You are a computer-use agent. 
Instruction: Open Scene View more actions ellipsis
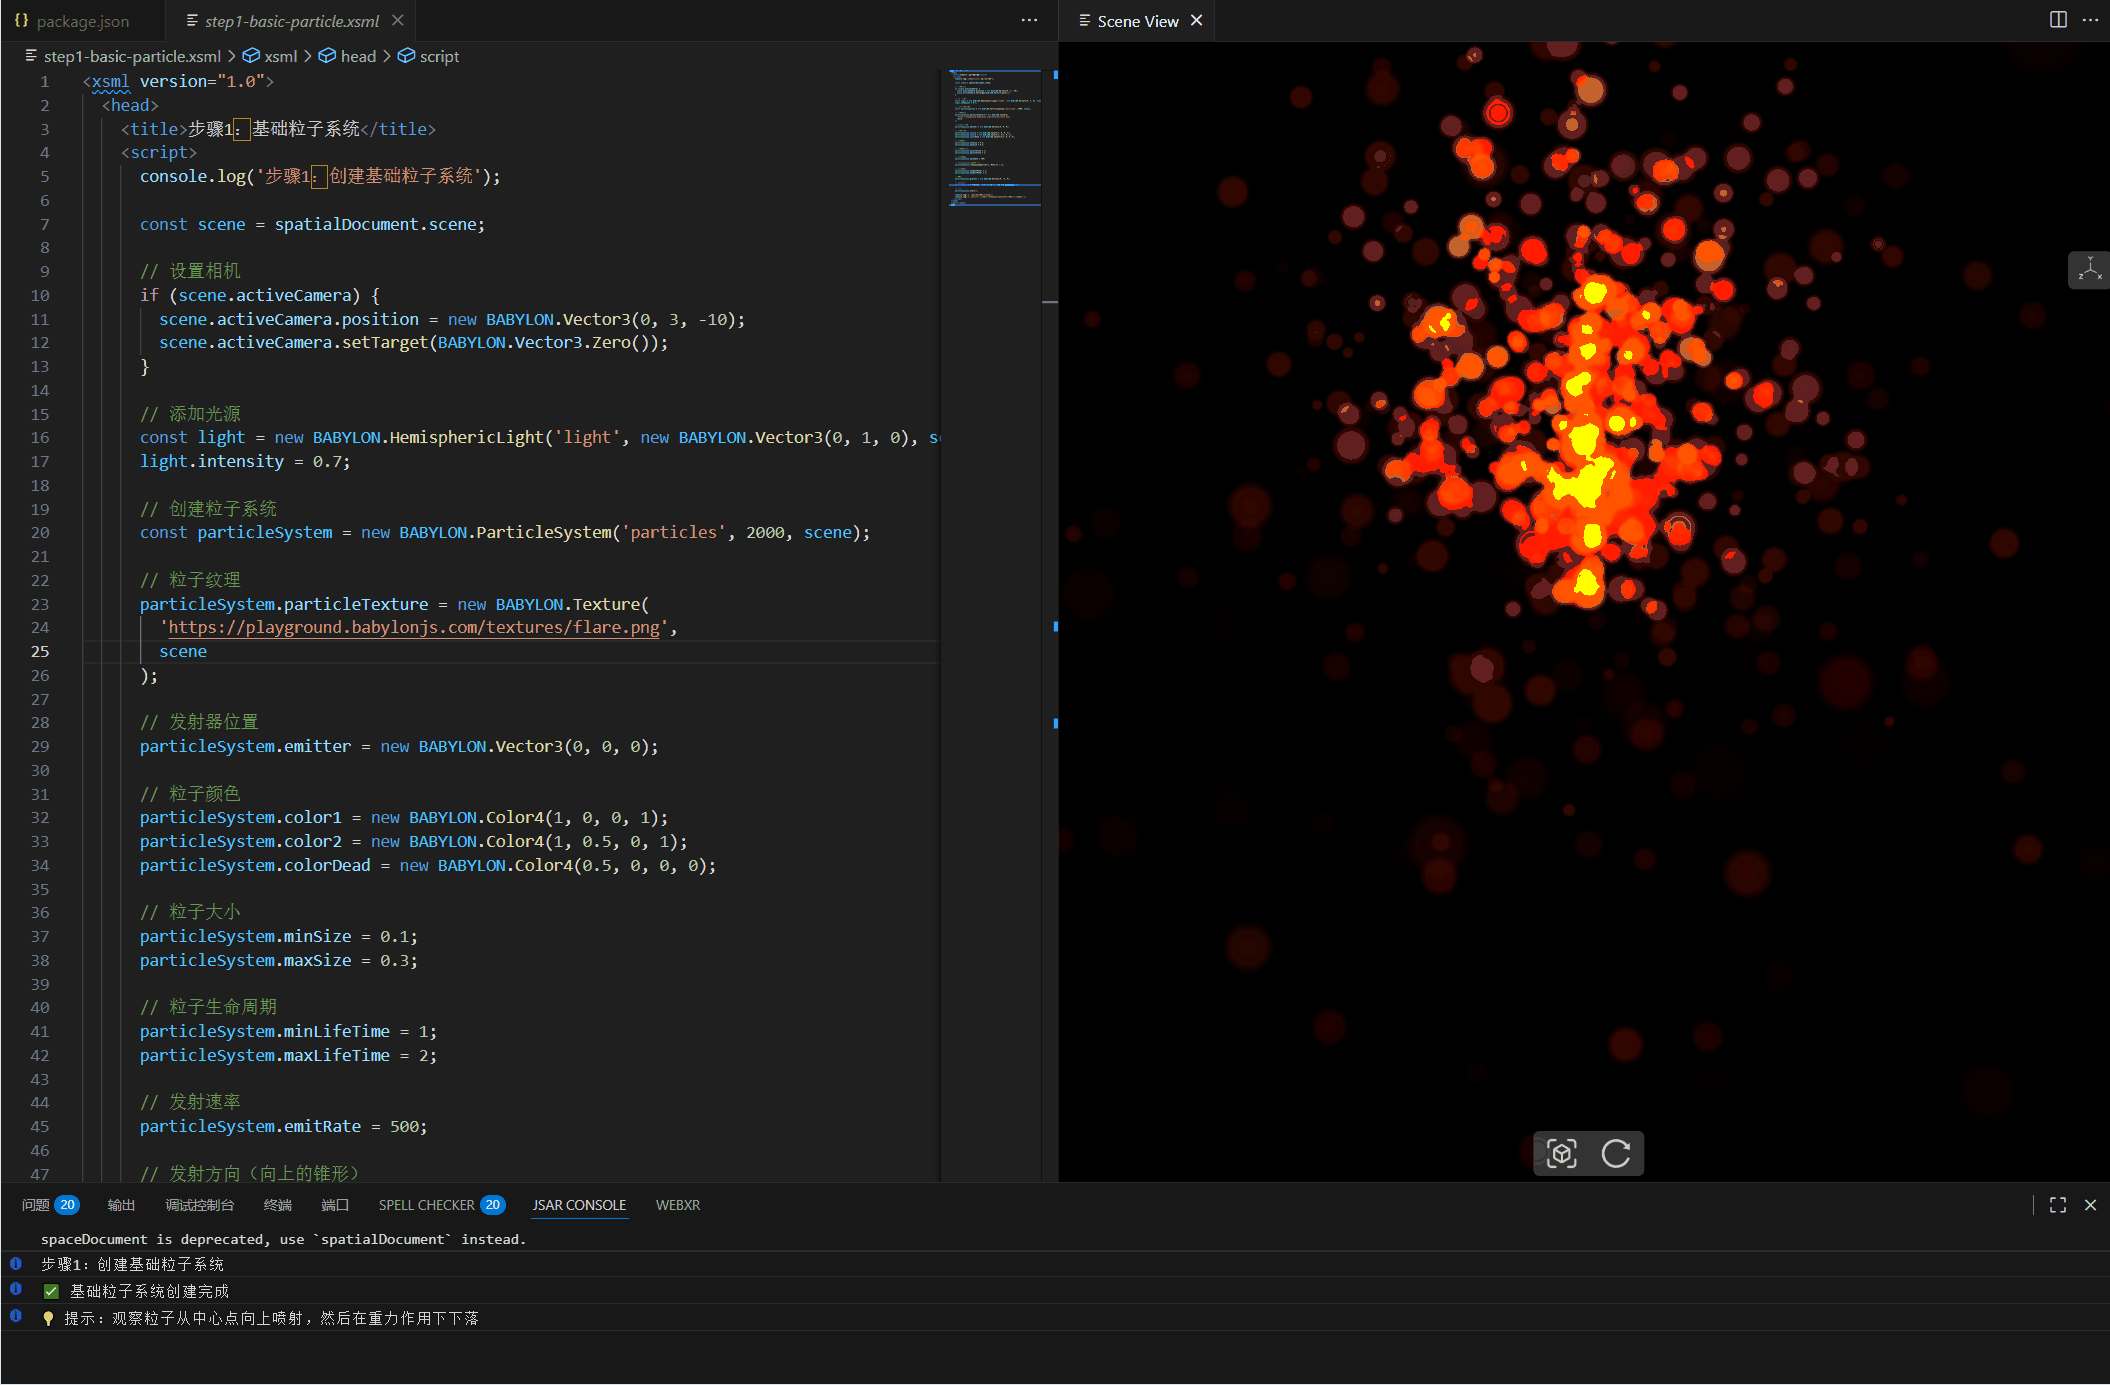(x=2090, y=20)
